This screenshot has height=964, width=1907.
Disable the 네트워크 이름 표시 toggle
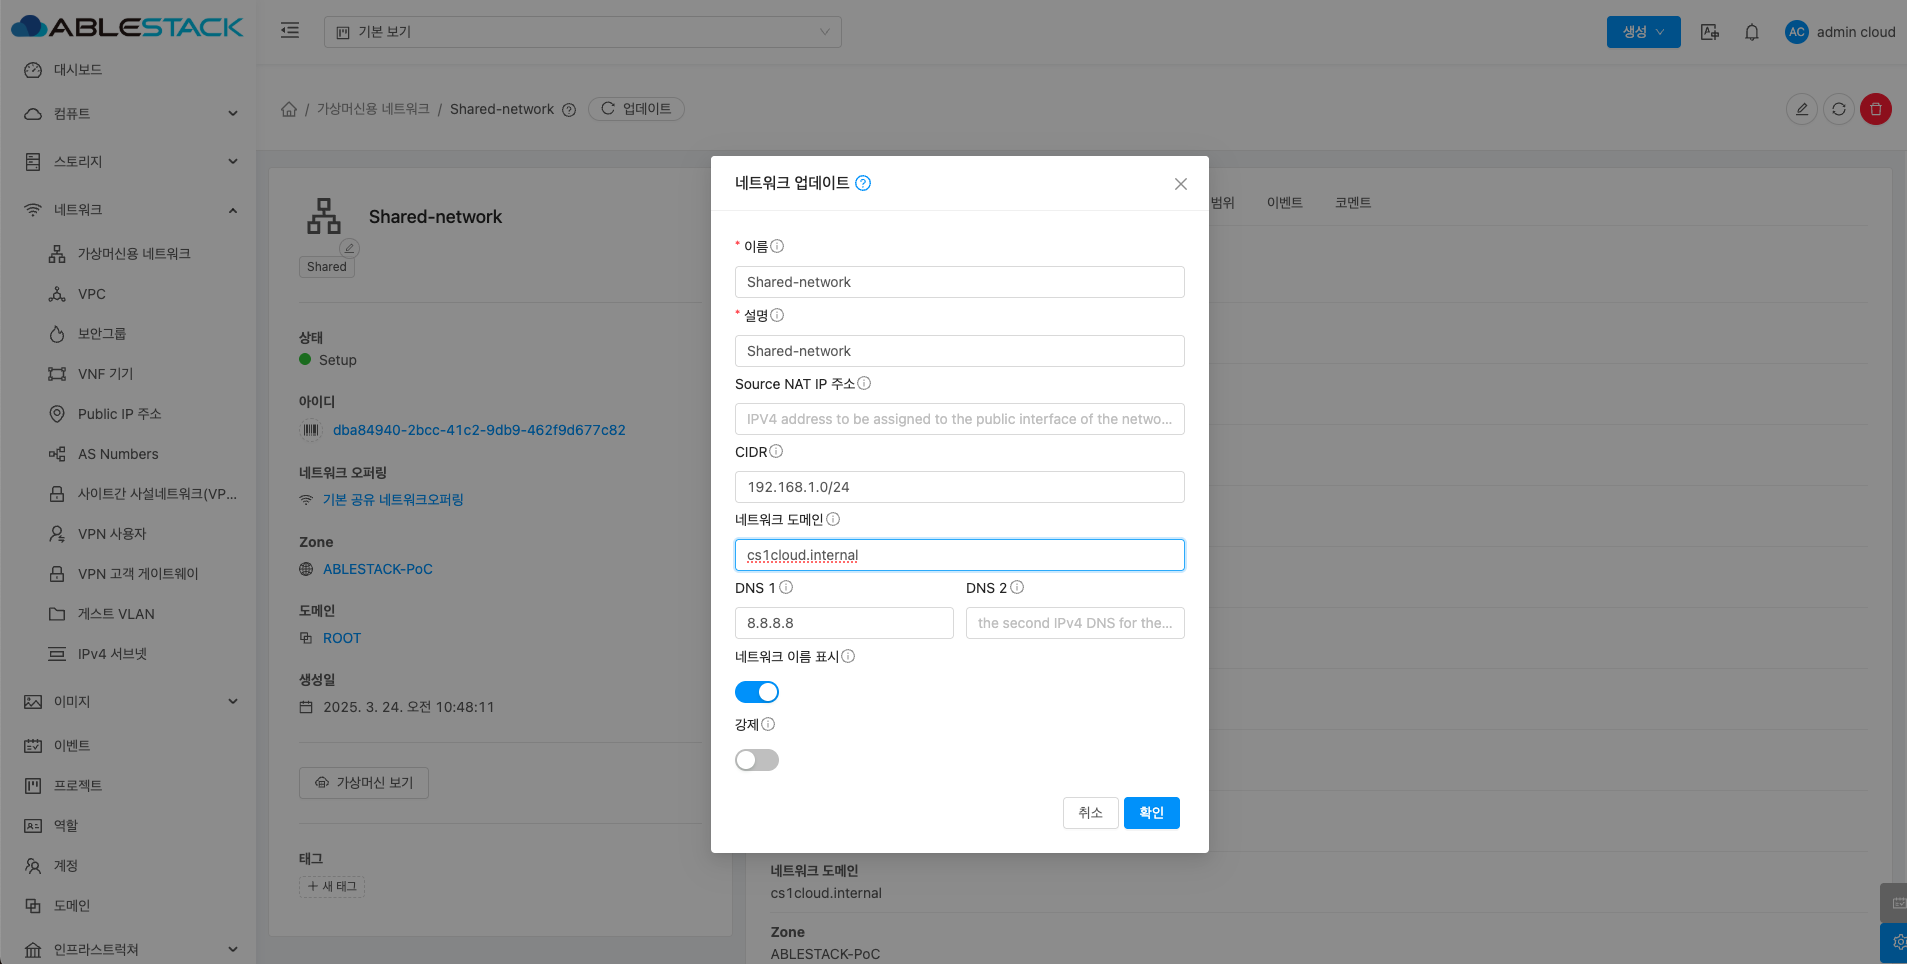757,692
